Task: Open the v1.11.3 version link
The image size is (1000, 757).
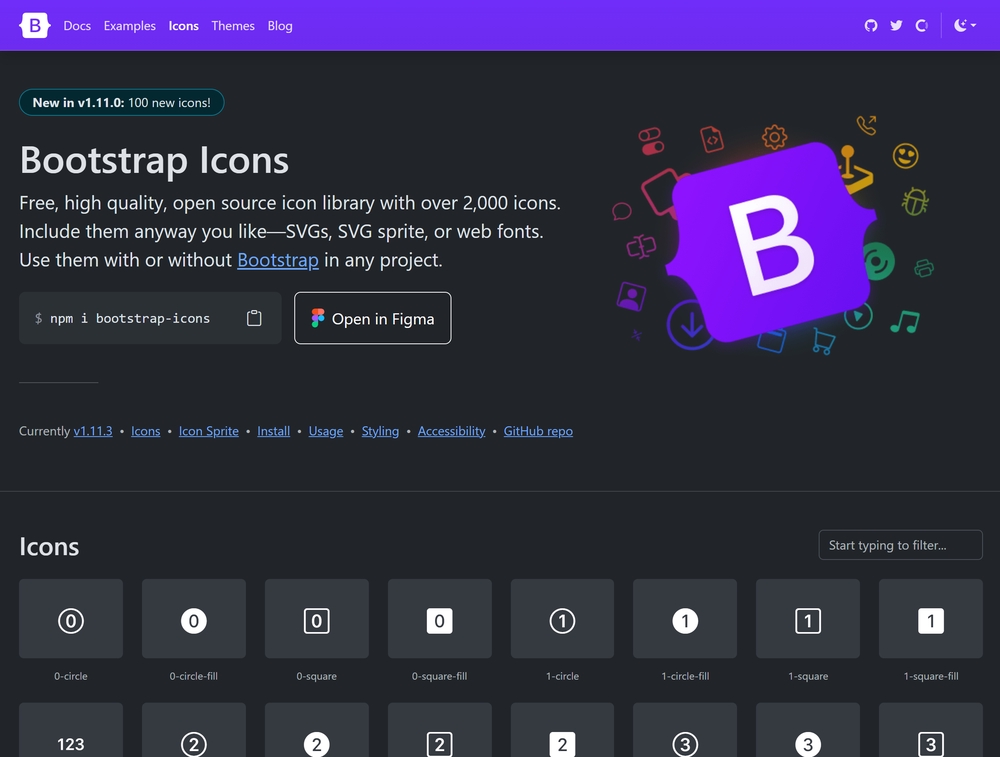Action: [92, 431]
